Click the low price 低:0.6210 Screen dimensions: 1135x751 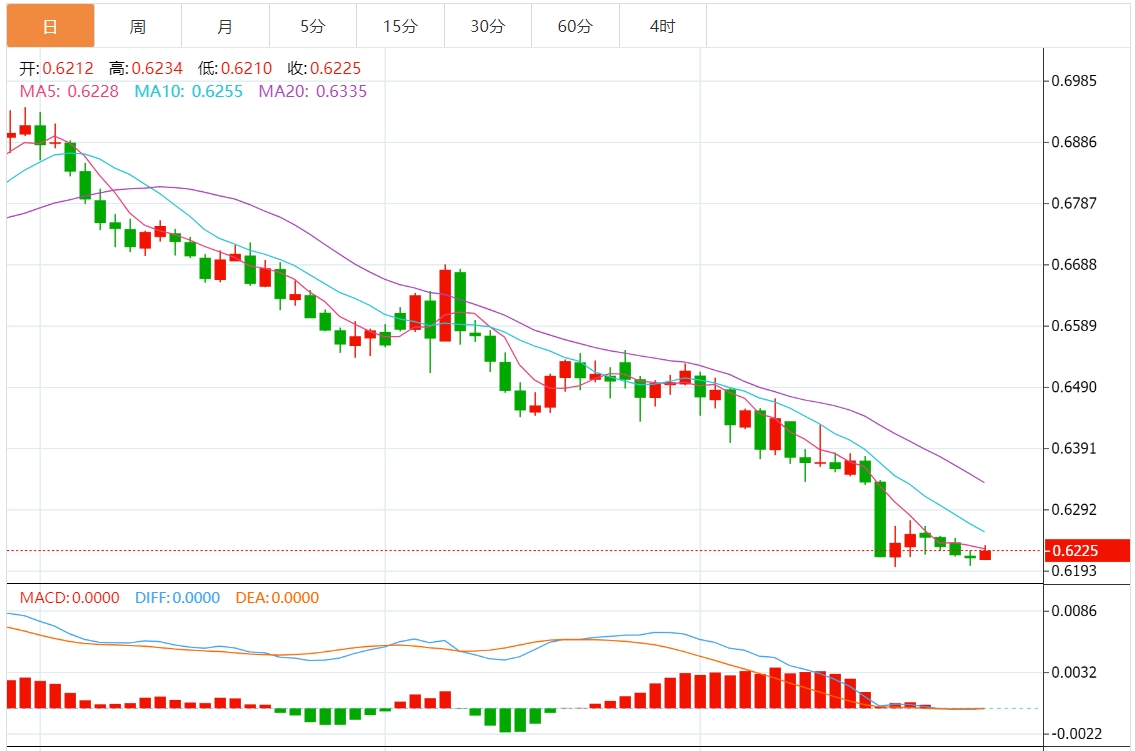(235, 68)
